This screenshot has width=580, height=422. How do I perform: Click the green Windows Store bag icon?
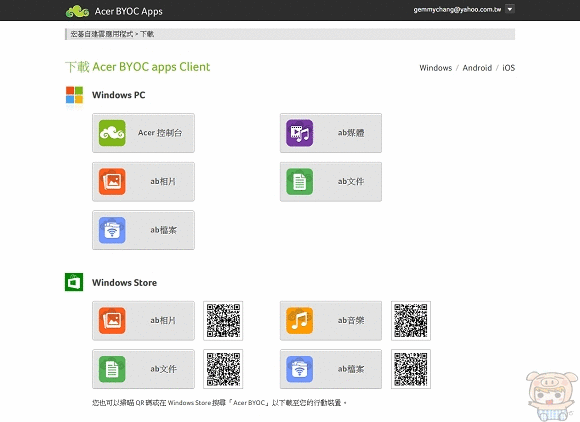click(74, 282)
